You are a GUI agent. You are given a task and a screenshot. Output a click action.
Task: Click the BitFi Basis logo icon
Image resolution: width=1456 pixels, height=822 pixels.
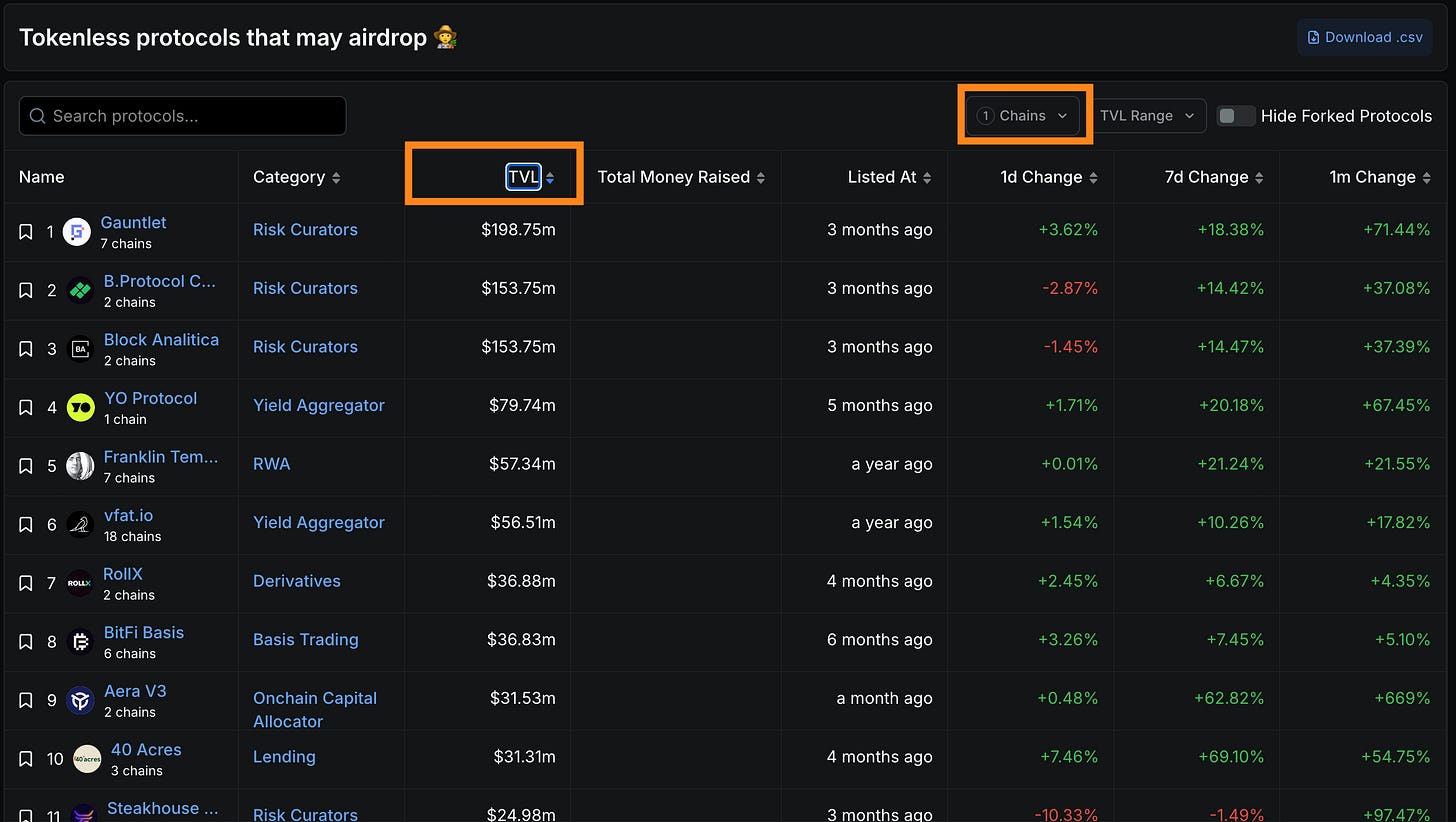click(x=80, y=642)
